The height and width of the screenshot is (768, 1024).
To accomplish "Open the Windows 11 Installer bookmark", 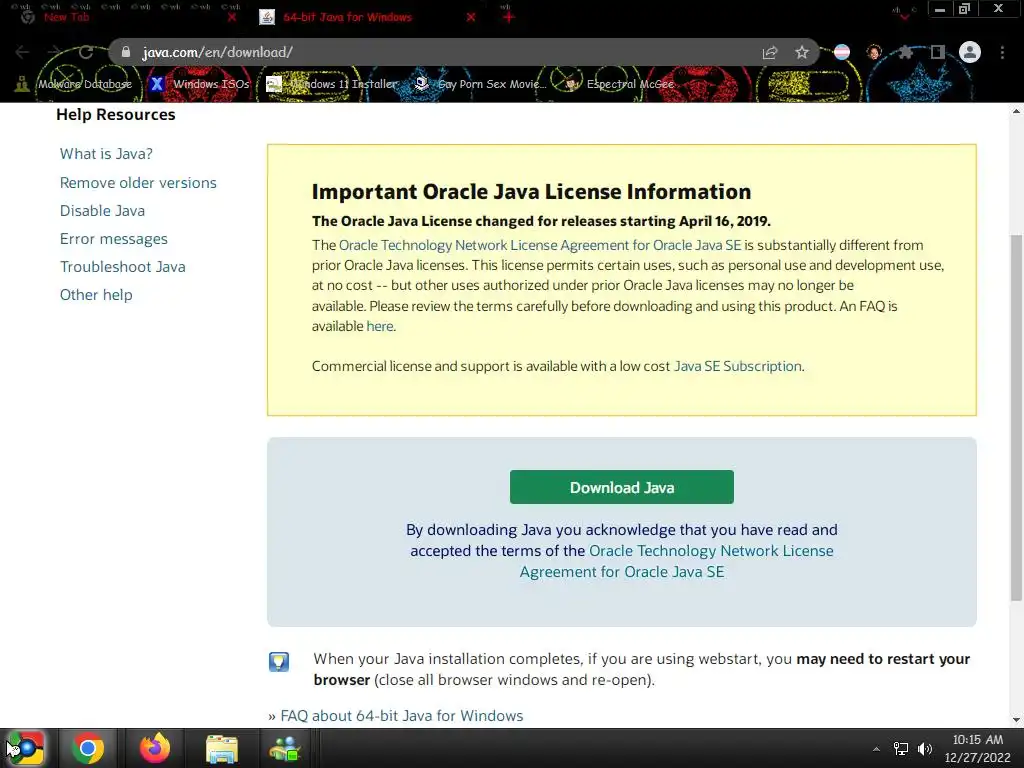I will coord(332,84).
